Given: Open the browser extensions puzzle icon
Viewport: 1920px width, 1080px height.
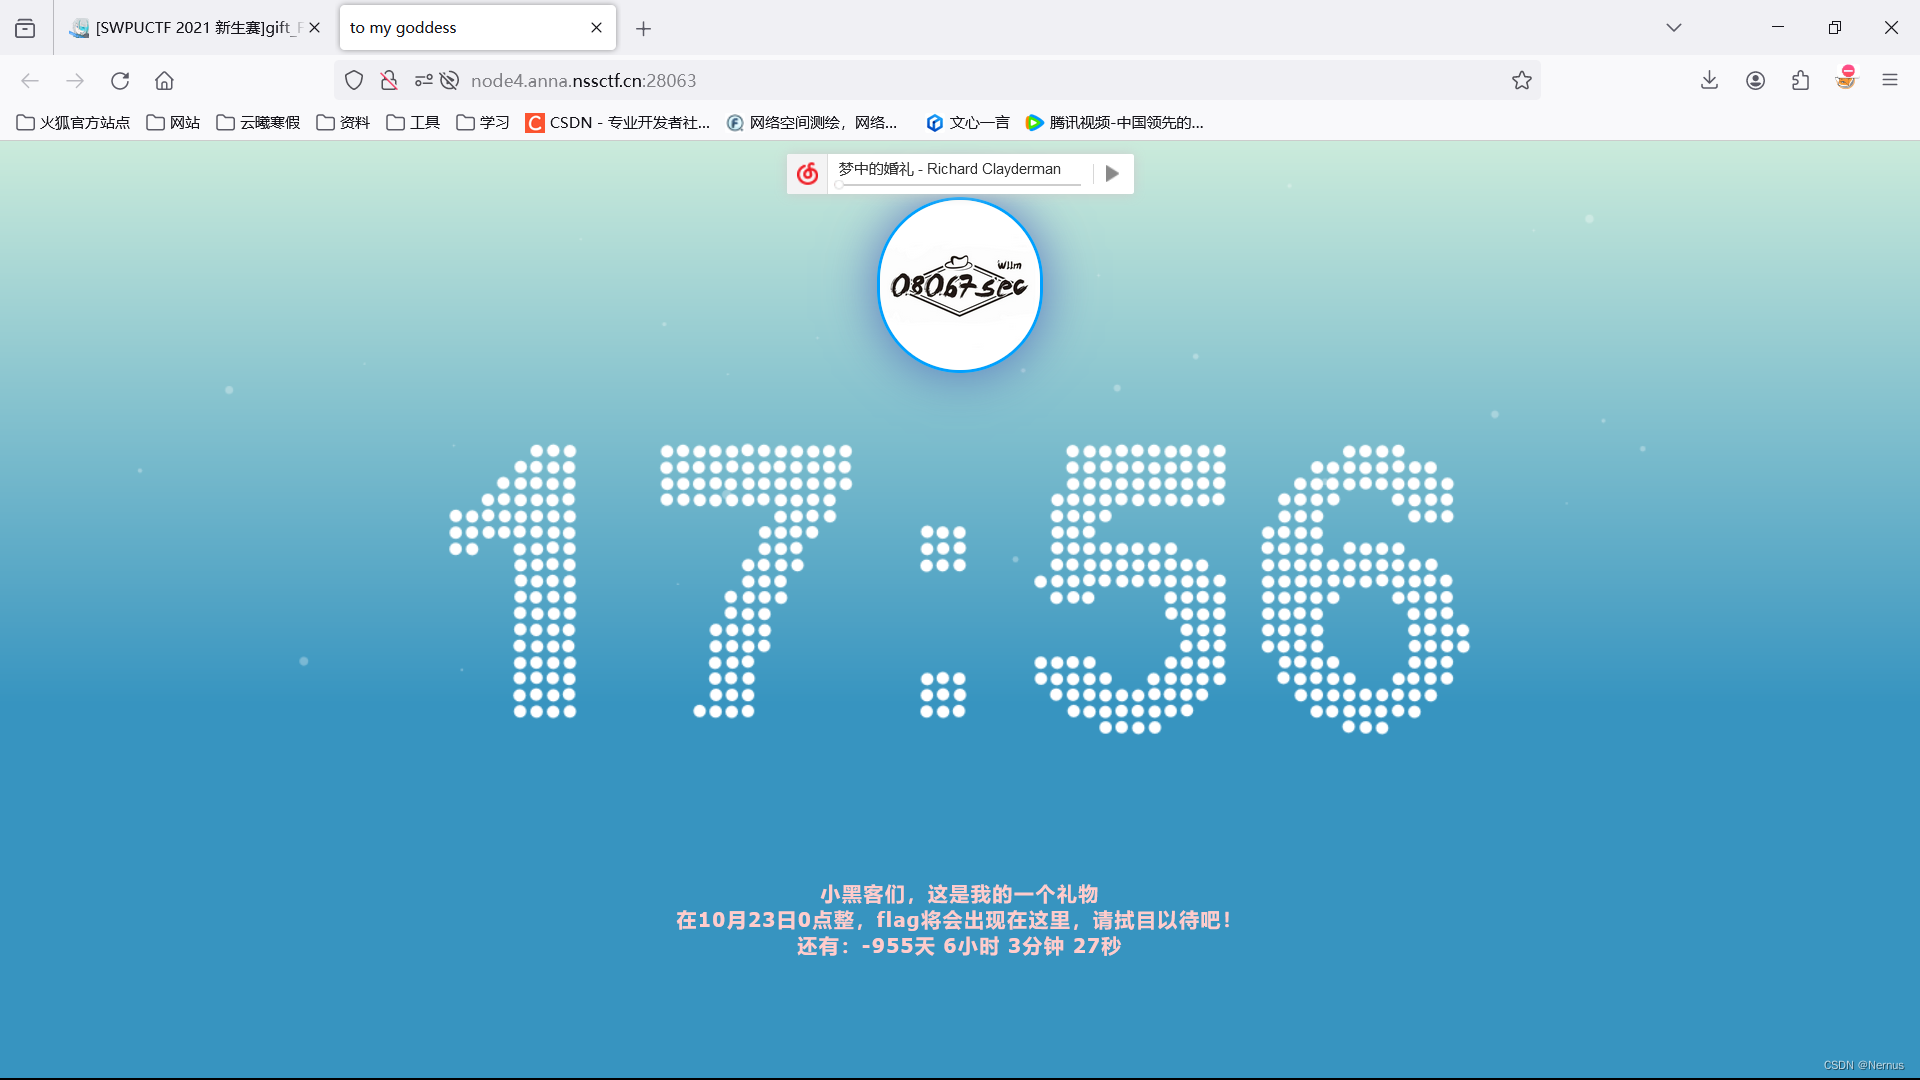Looking at the screenshot, I should [x=1801, y=80].
